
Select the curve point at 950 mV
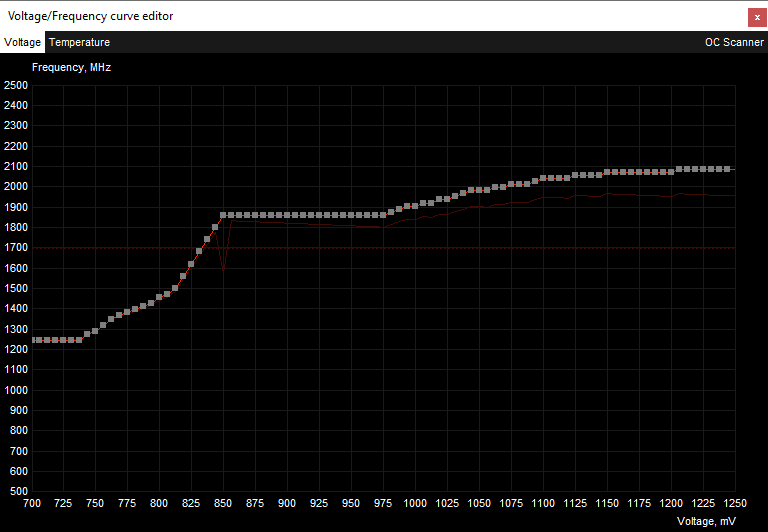[x=351, y=215]
